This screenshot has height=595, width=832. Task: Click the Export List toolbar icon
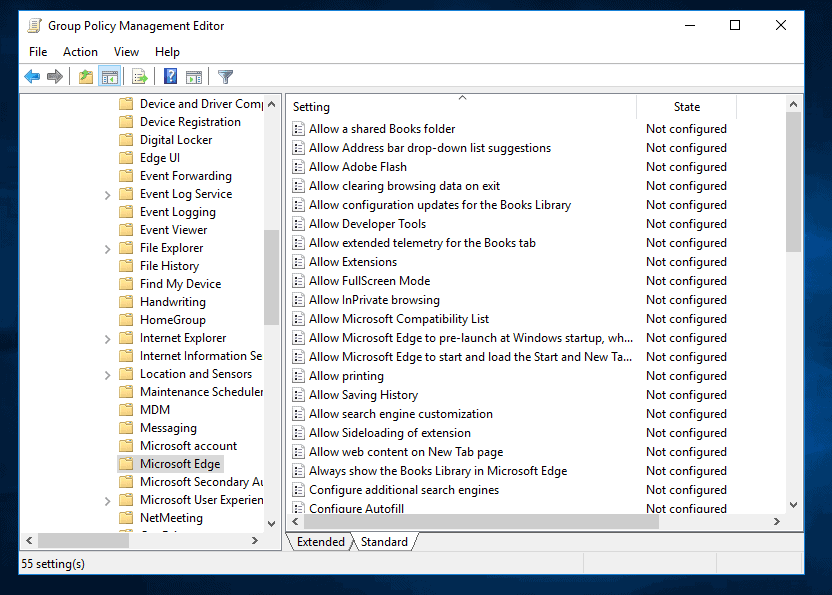(x=140, y=76)
